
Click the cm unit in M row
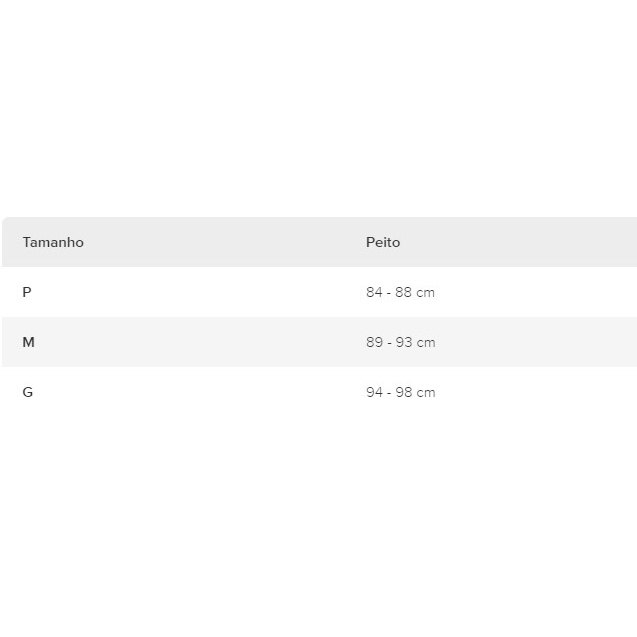[x=427, y=342]
